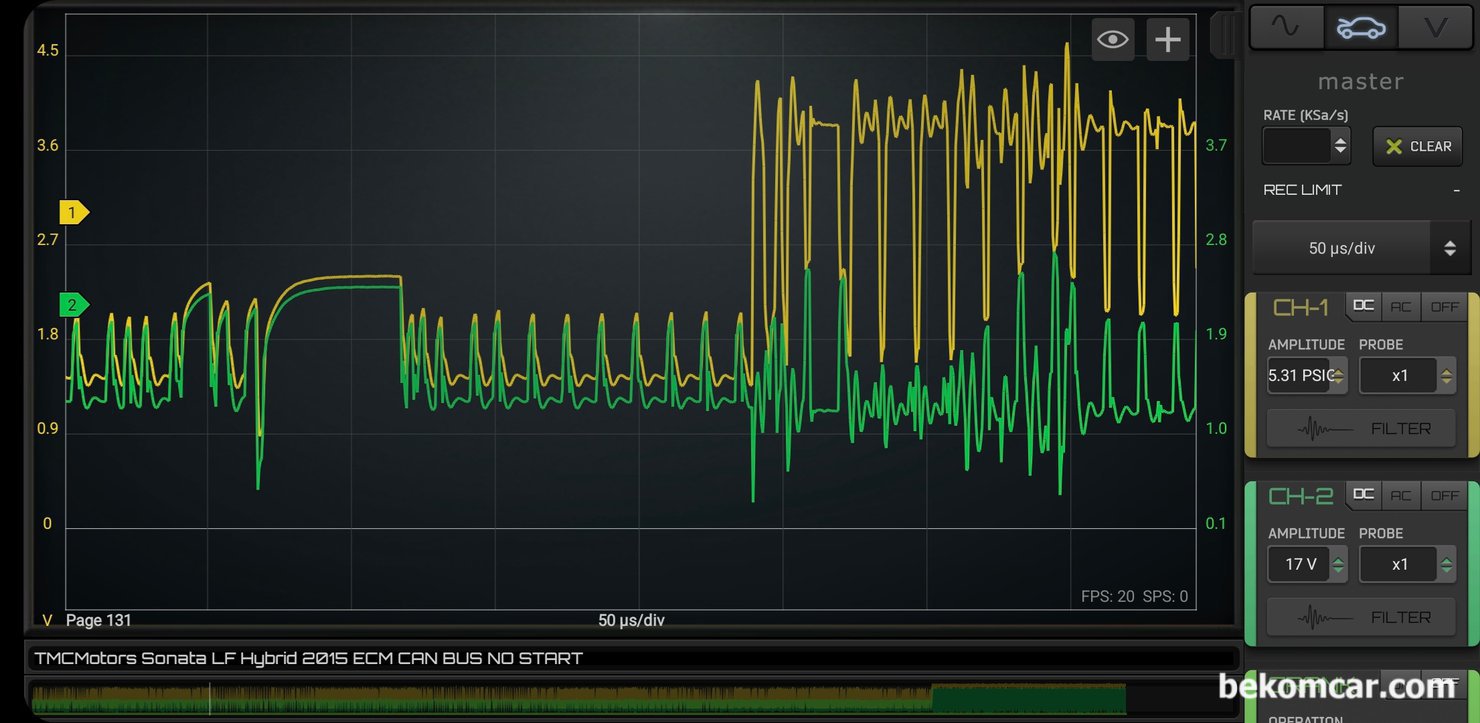Image resolution: width=1480 pixels, height=723 pixels.
Task: Click the "50 µs/div" label below the graph
Action: [631, 620]
